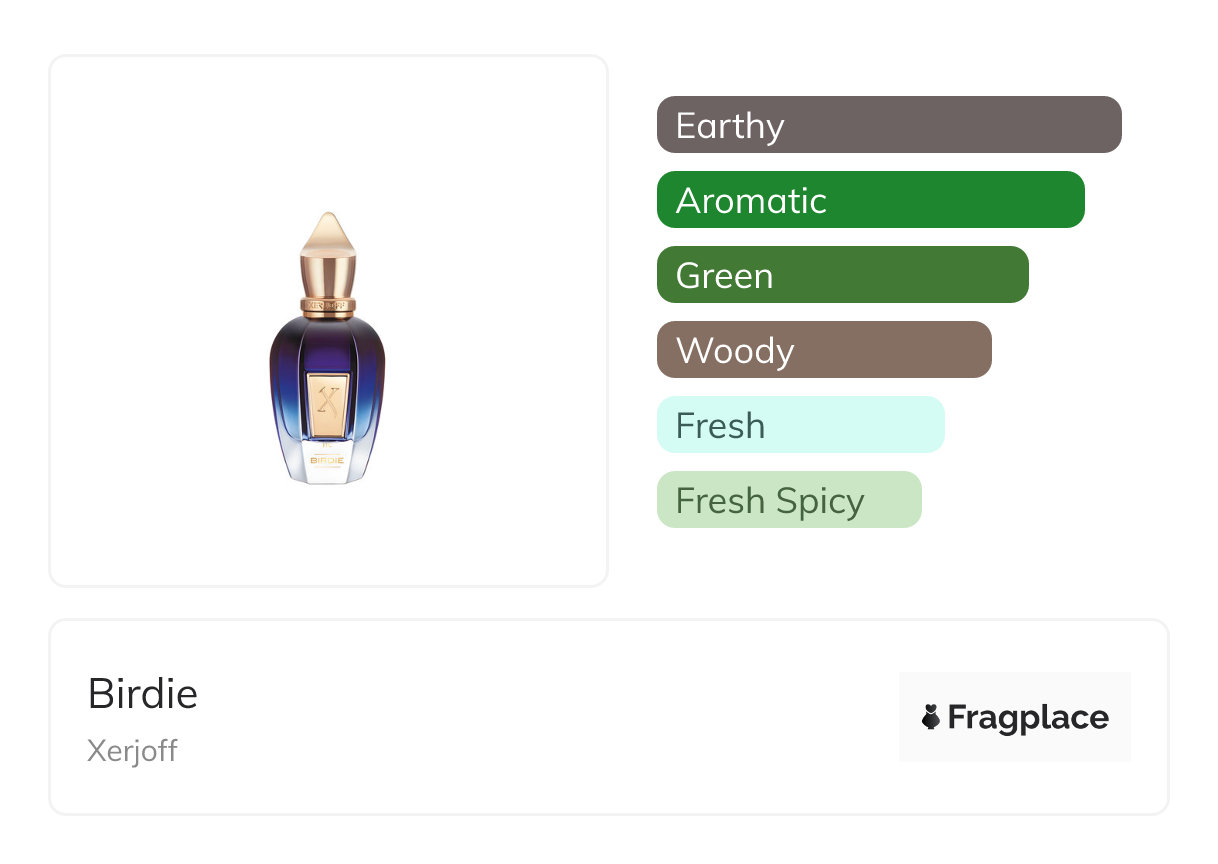Screen dimensions: 1218x864
Task: Click the dark purple glass of the bottle
Action: click(x=290, y=370)
